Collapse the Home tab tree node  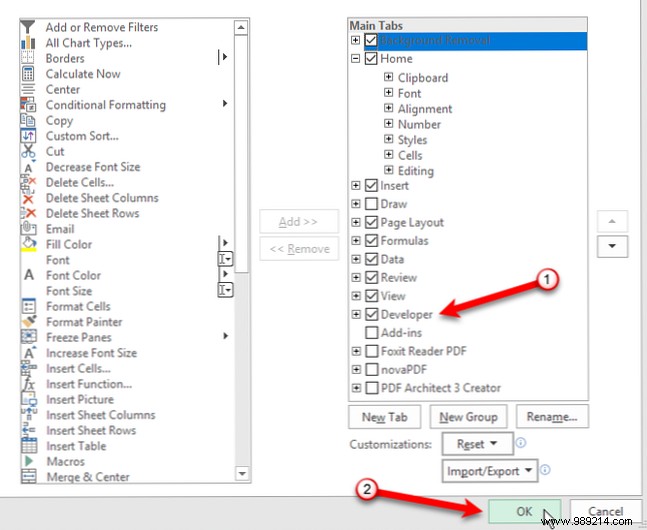(x=355, y=58)
